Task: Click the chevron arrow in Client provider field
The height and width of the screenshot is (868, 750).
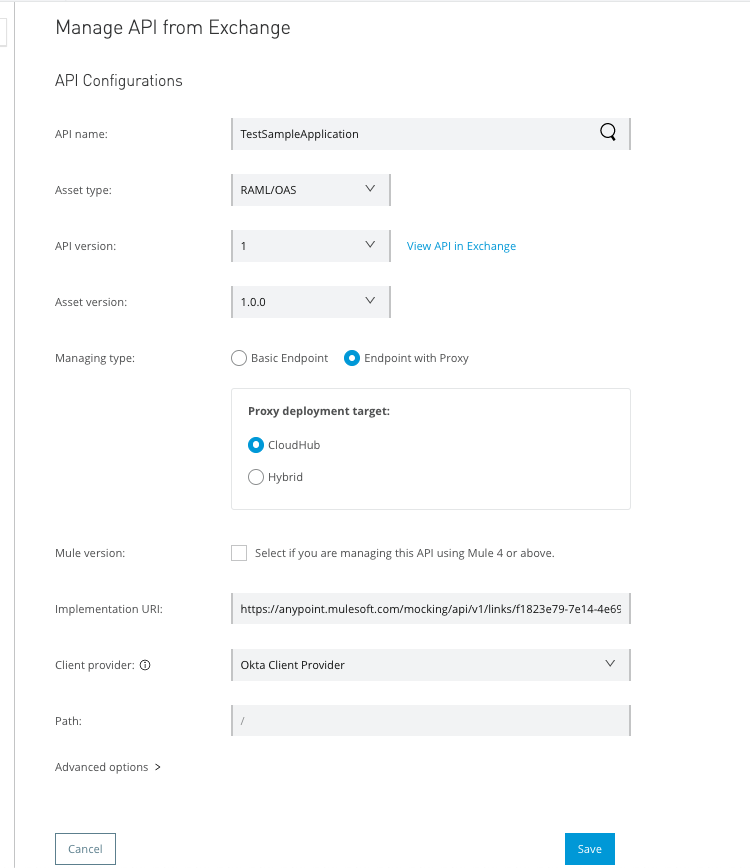Action: 611,663
